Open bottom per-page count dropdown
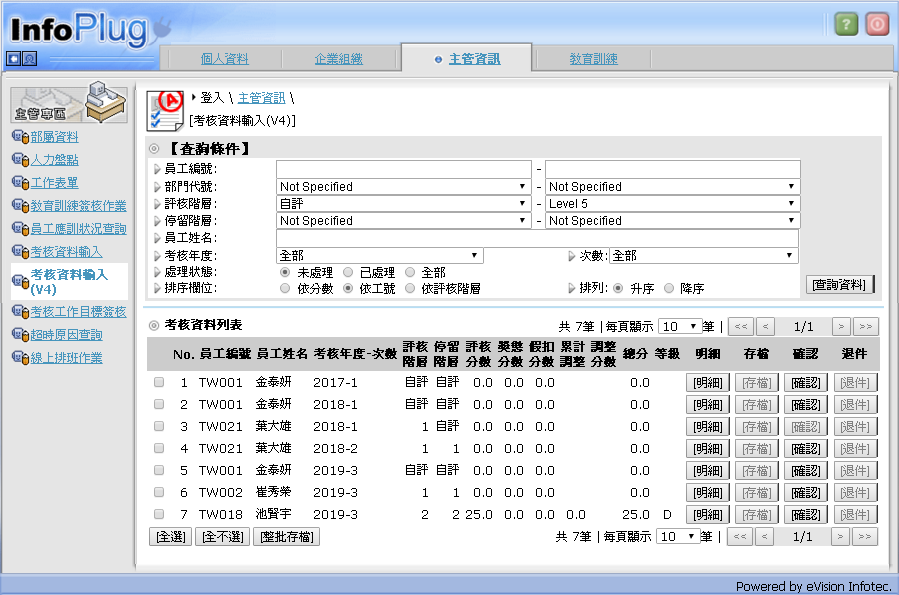 click(x=678, y=537)
